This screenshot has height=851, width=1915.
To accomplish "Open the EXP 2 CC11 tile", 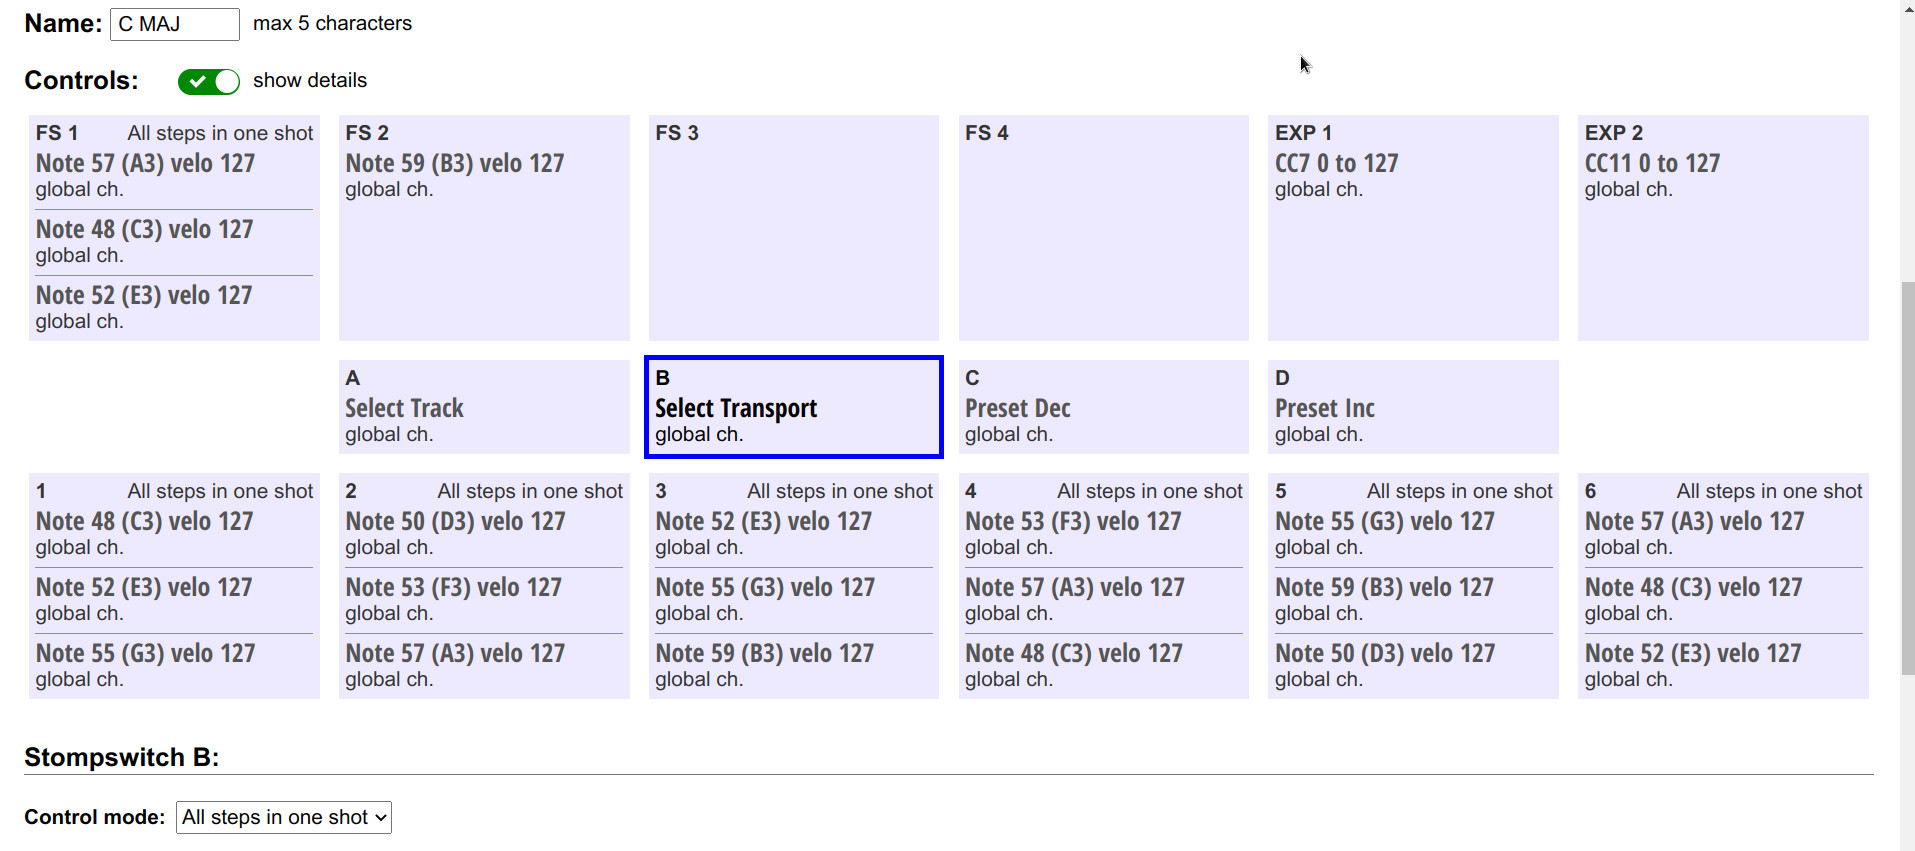I will point(1723,228).
